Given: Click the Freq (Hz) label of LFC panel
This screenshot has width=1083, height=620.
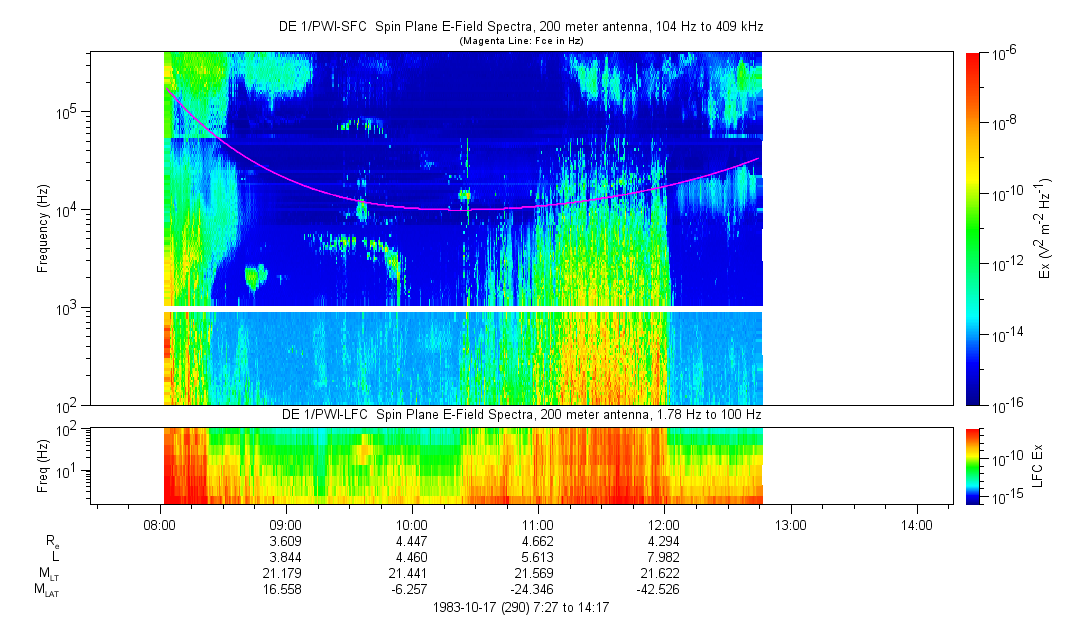Looking at the screenshot, I should [43, 465].
